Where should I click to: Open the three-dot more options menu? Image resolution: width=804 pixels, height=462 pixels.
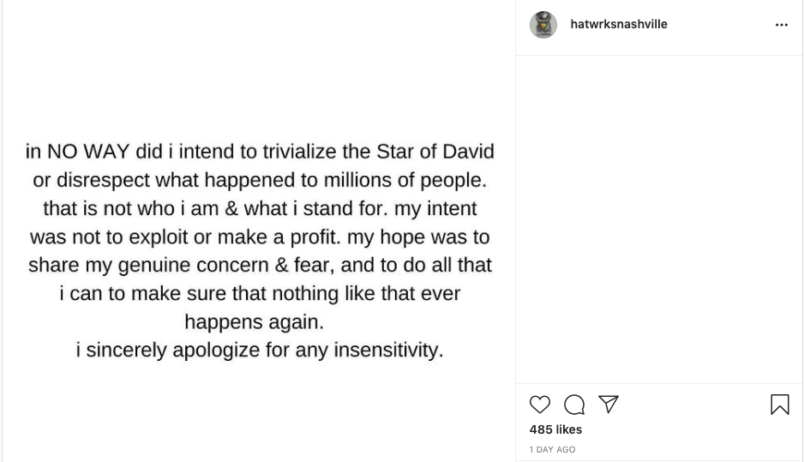point(781,25)
